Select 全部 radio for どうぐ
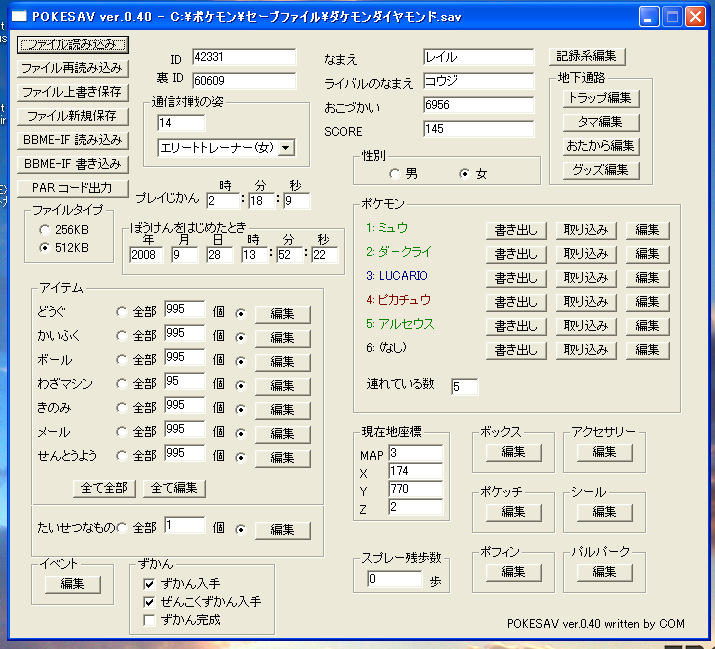This screenshot has height=649, width=715. (x=121, y=312)
